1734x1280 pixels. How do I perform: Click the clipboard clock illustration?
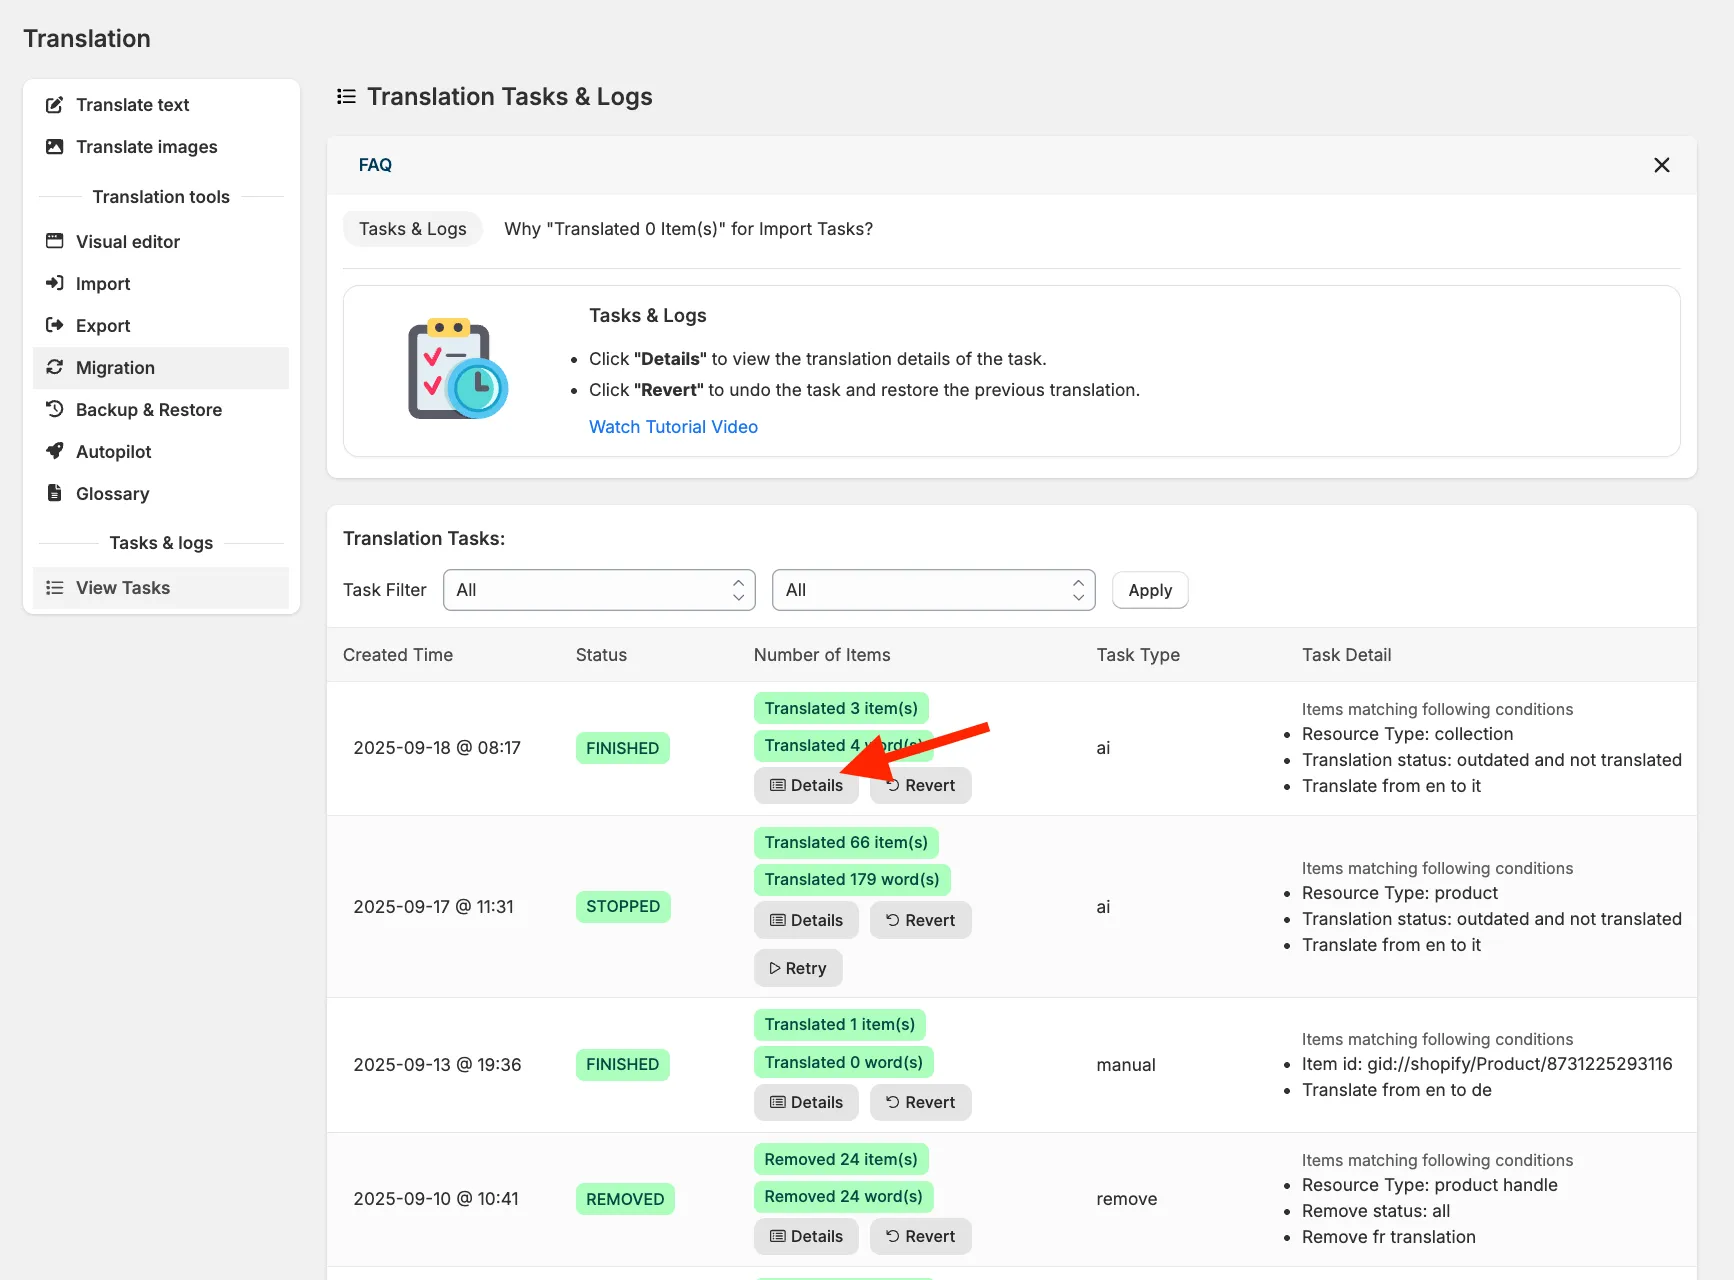tap(458, 369)
